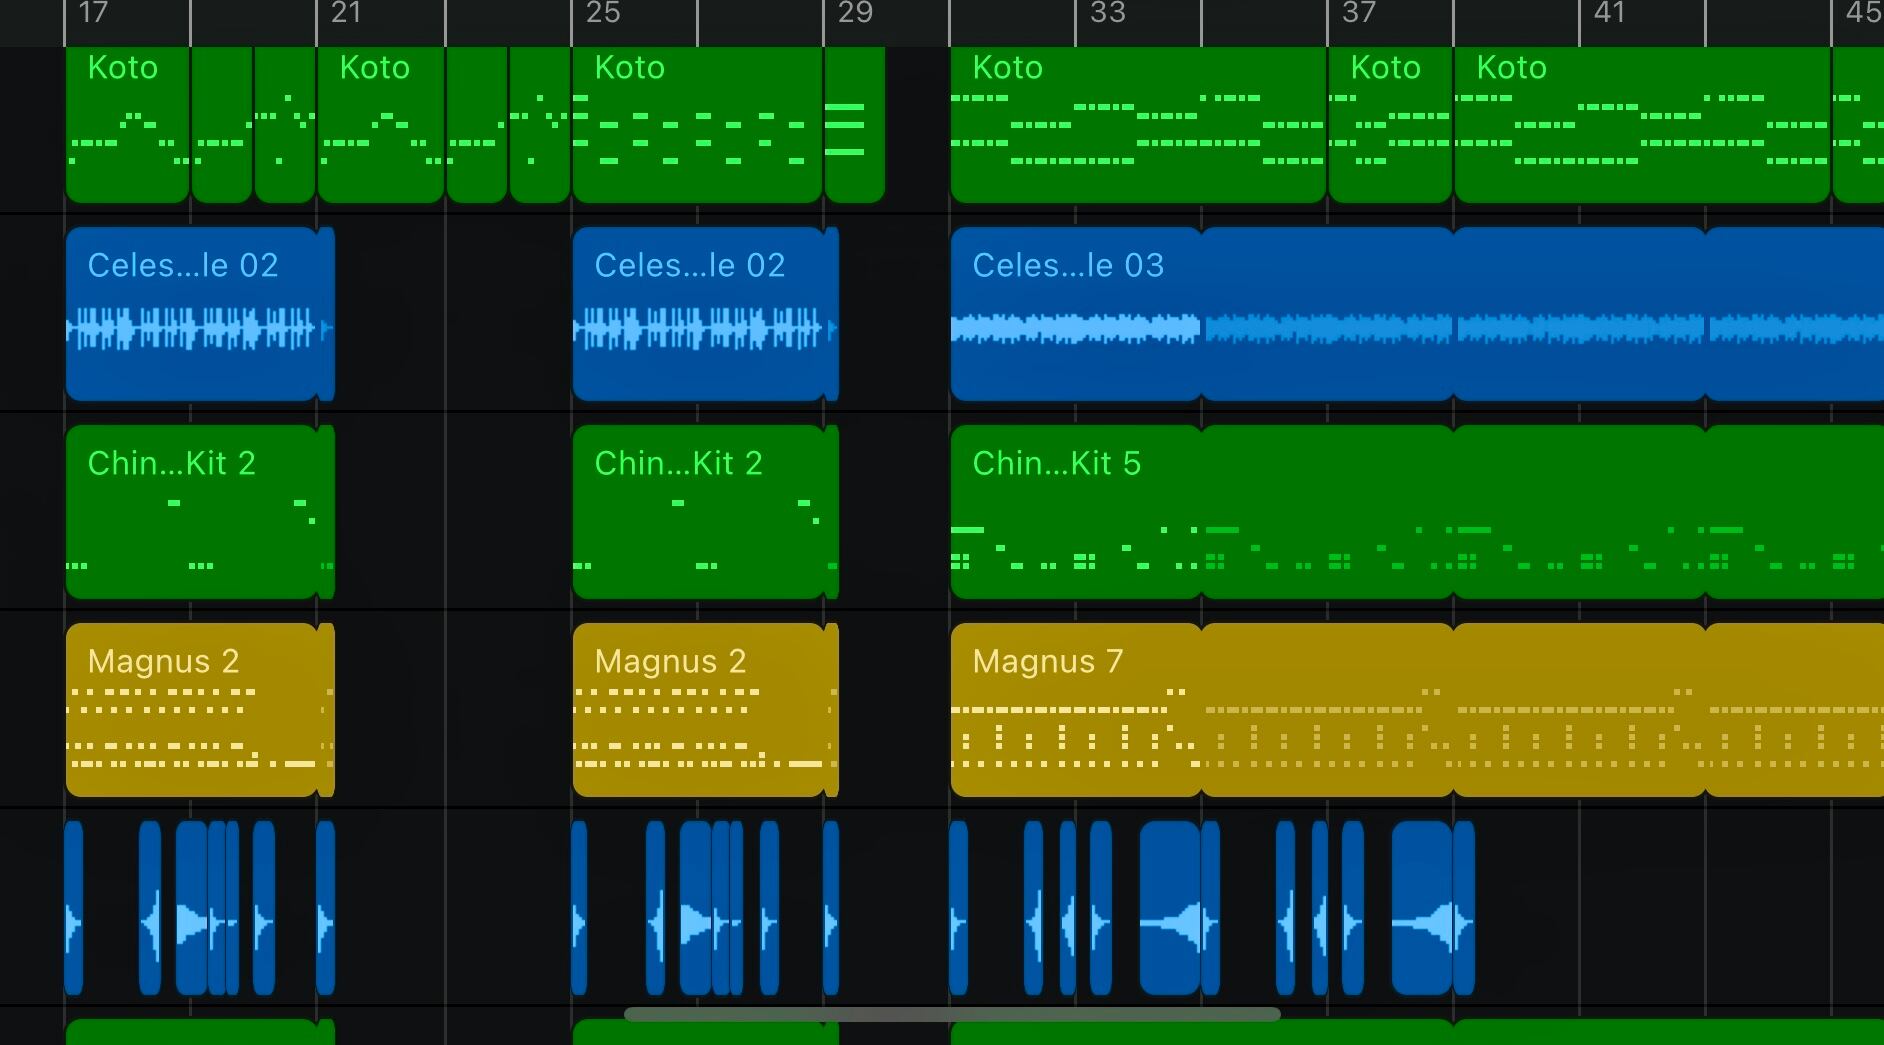The image size is (1884, 1045).
Task: Pick the Magnus 2 region at bar 17
Action: coord(191,710)
